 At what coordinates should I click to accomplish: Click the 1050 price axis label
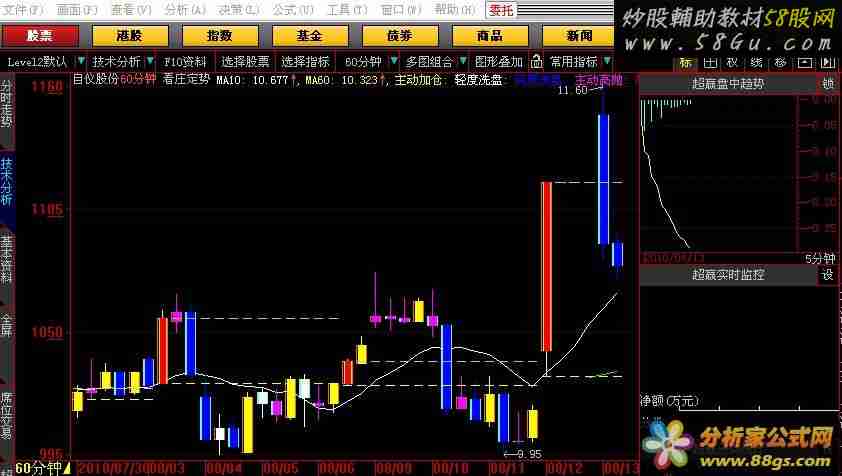tap(47, 333)
